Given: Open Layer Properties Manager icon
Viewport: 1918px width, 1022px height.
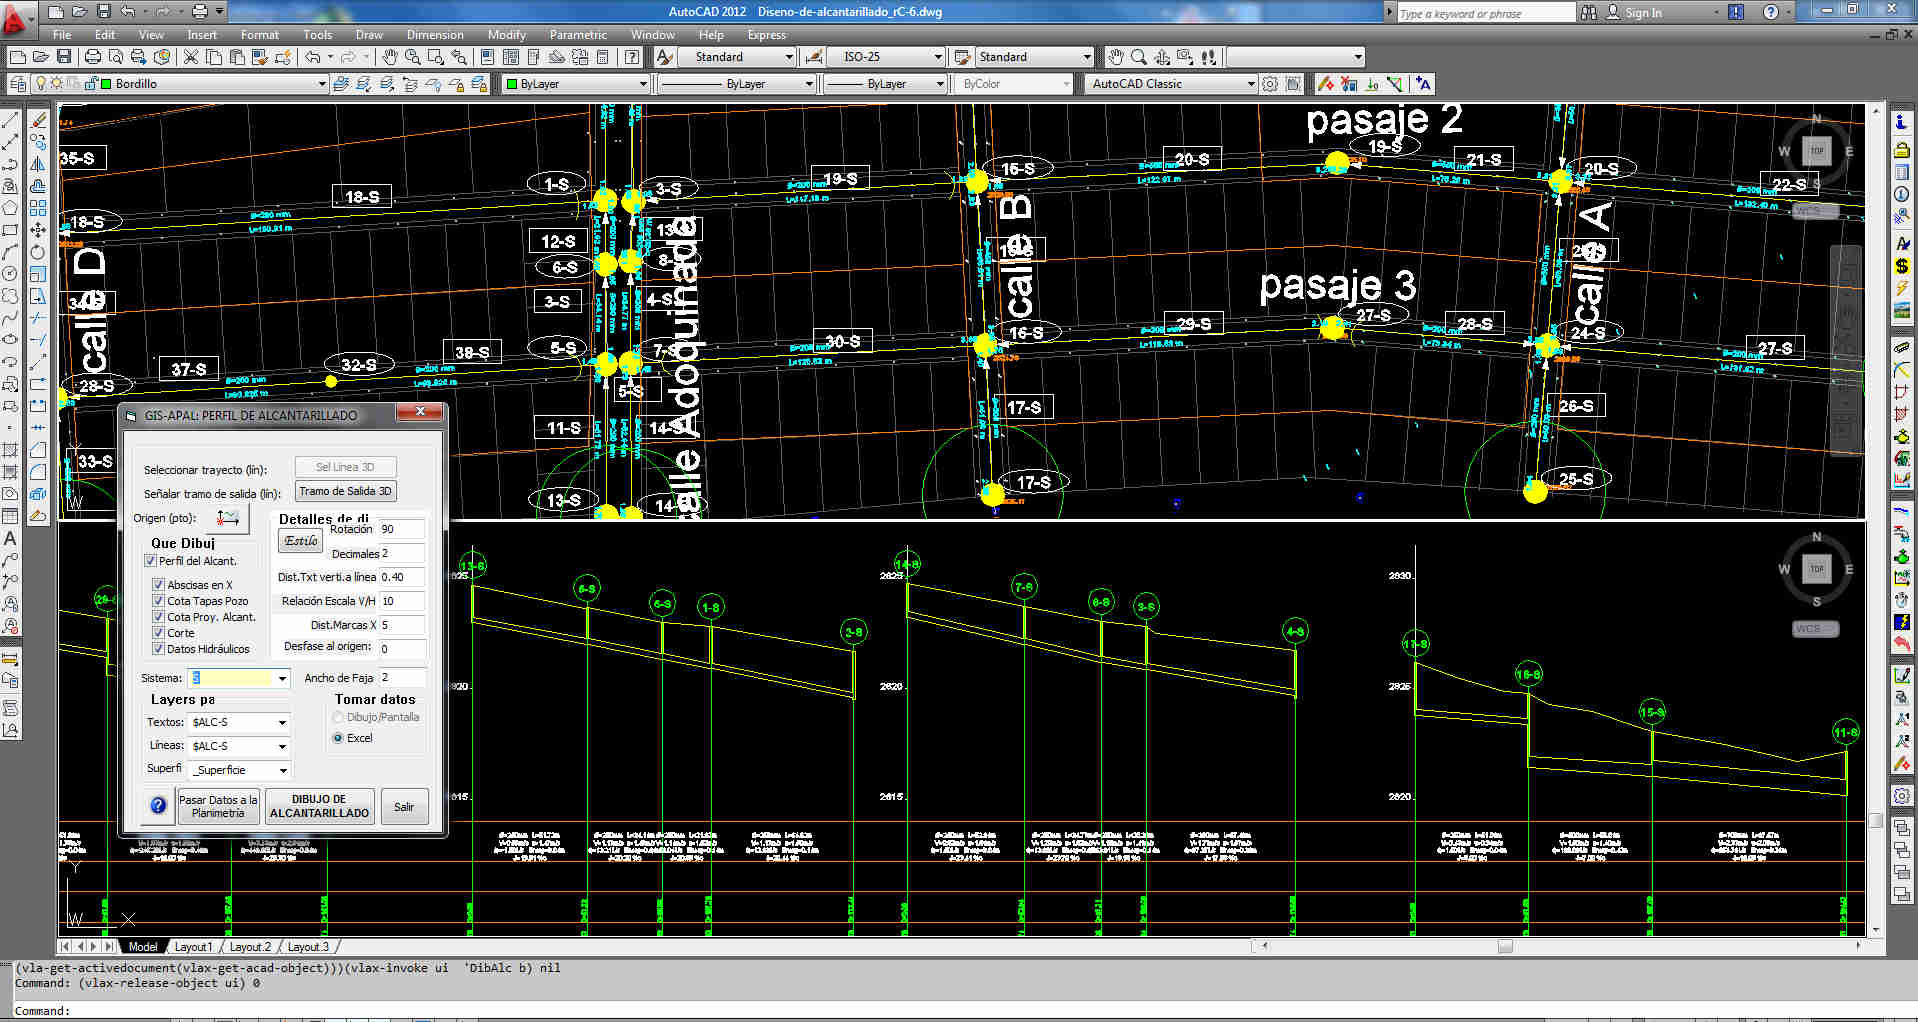Looking at the screenshot, I should click(x=17, y=84).
